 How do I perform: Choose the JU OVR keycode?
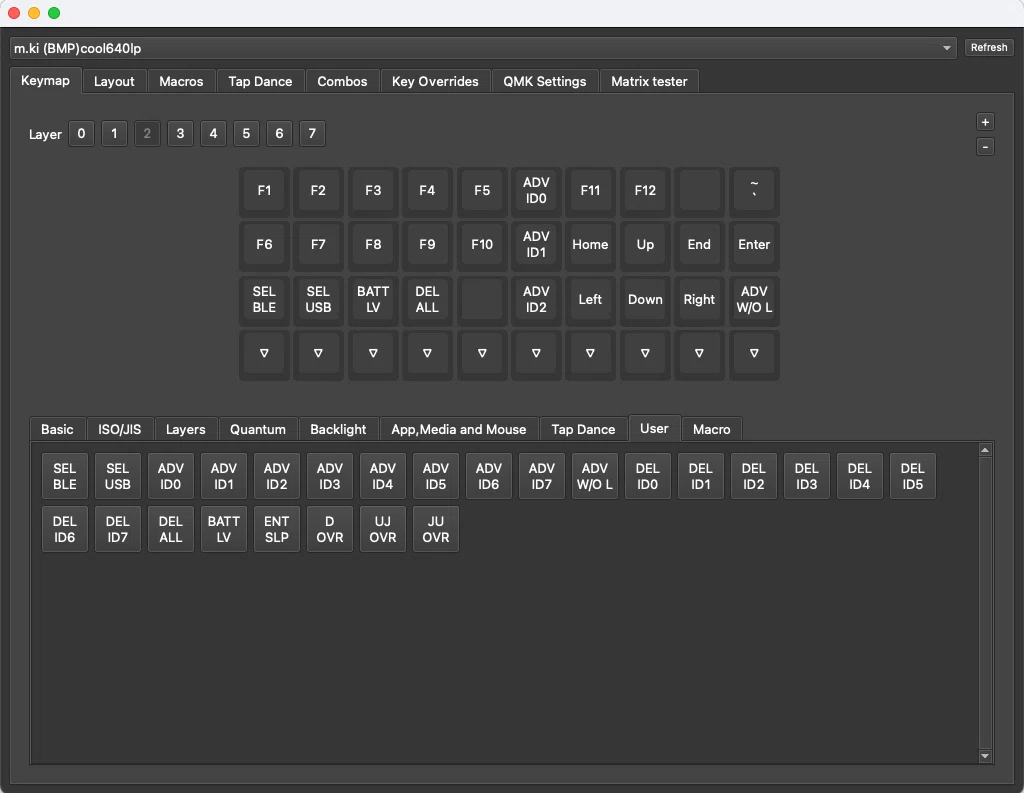[x=436, y=529]
